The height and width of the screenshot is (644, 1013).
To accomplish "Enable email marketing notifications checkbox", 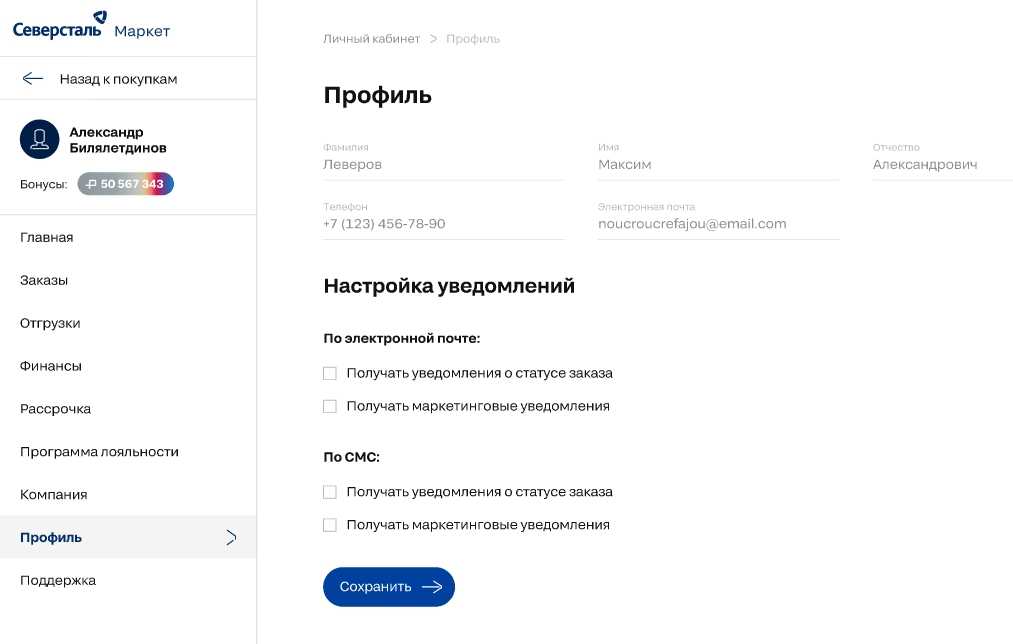I will (x=330, y=406).
